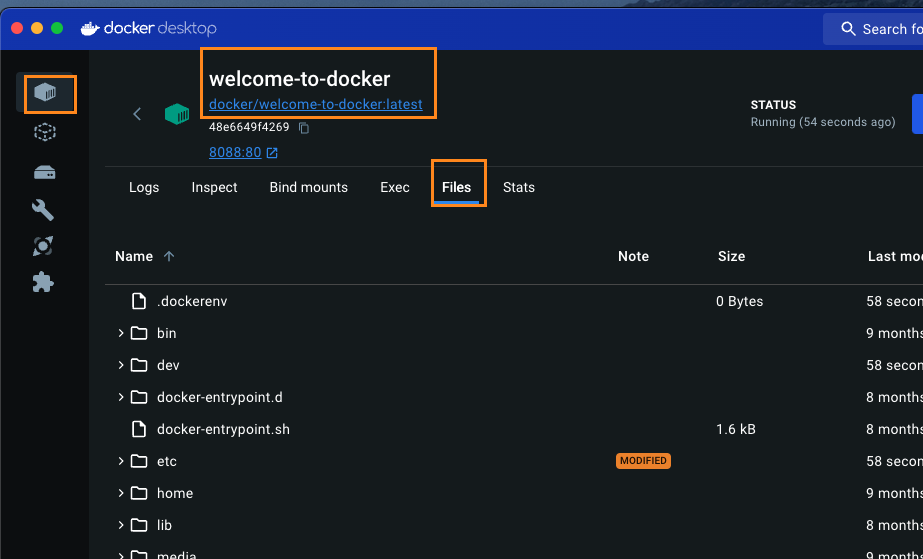The width and height of the screenshot is (923, 559).
Task: Select the .dockerenv file name
Action: coord(192,301)
